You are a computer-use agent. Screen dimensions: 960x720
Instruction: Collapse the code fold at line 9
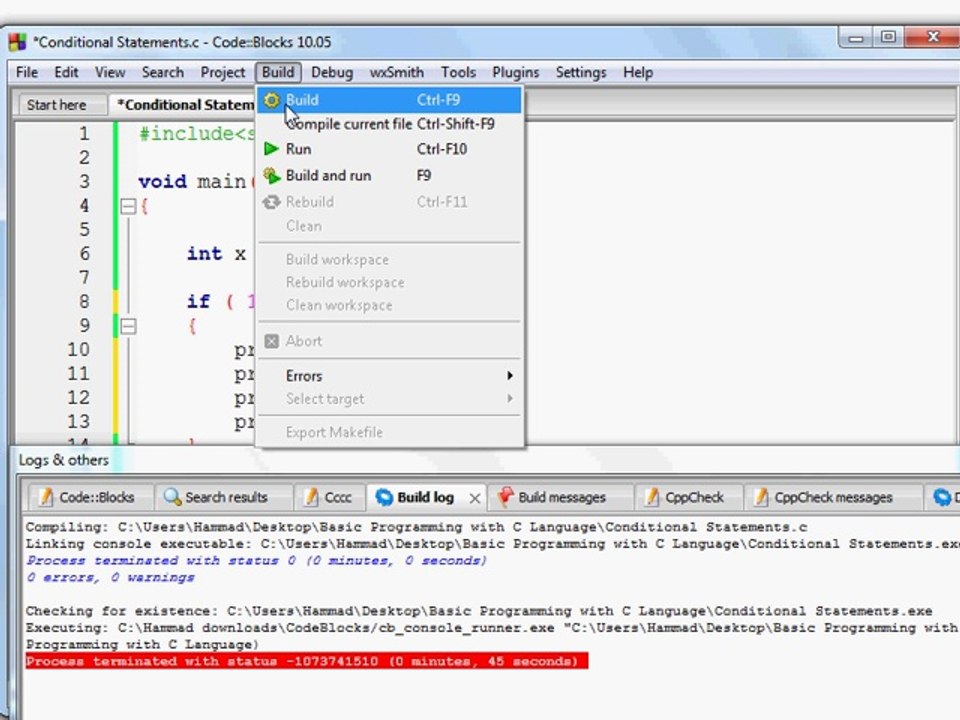(128, 326)
